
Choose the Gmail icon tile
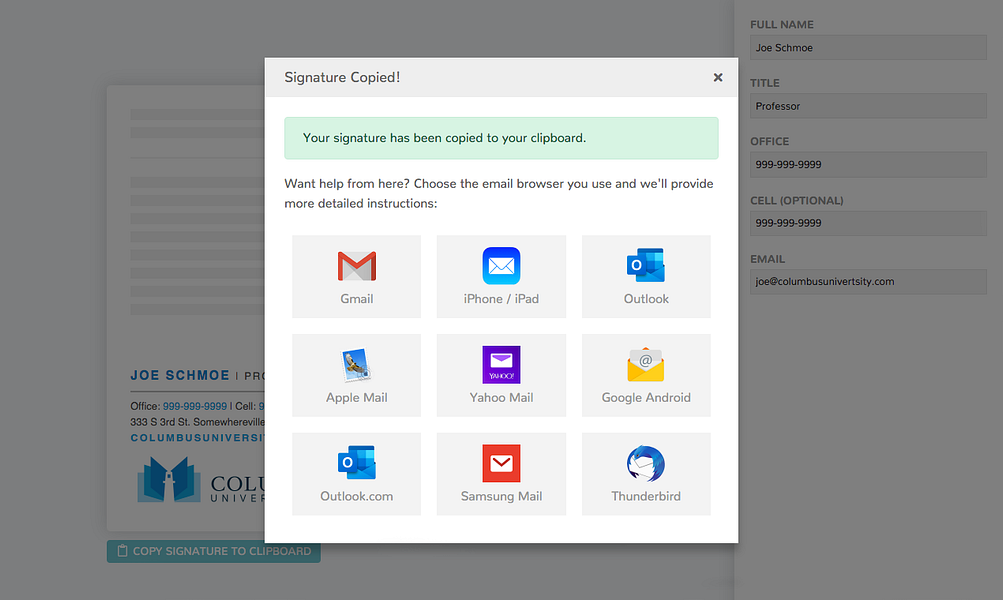point(356,276)
